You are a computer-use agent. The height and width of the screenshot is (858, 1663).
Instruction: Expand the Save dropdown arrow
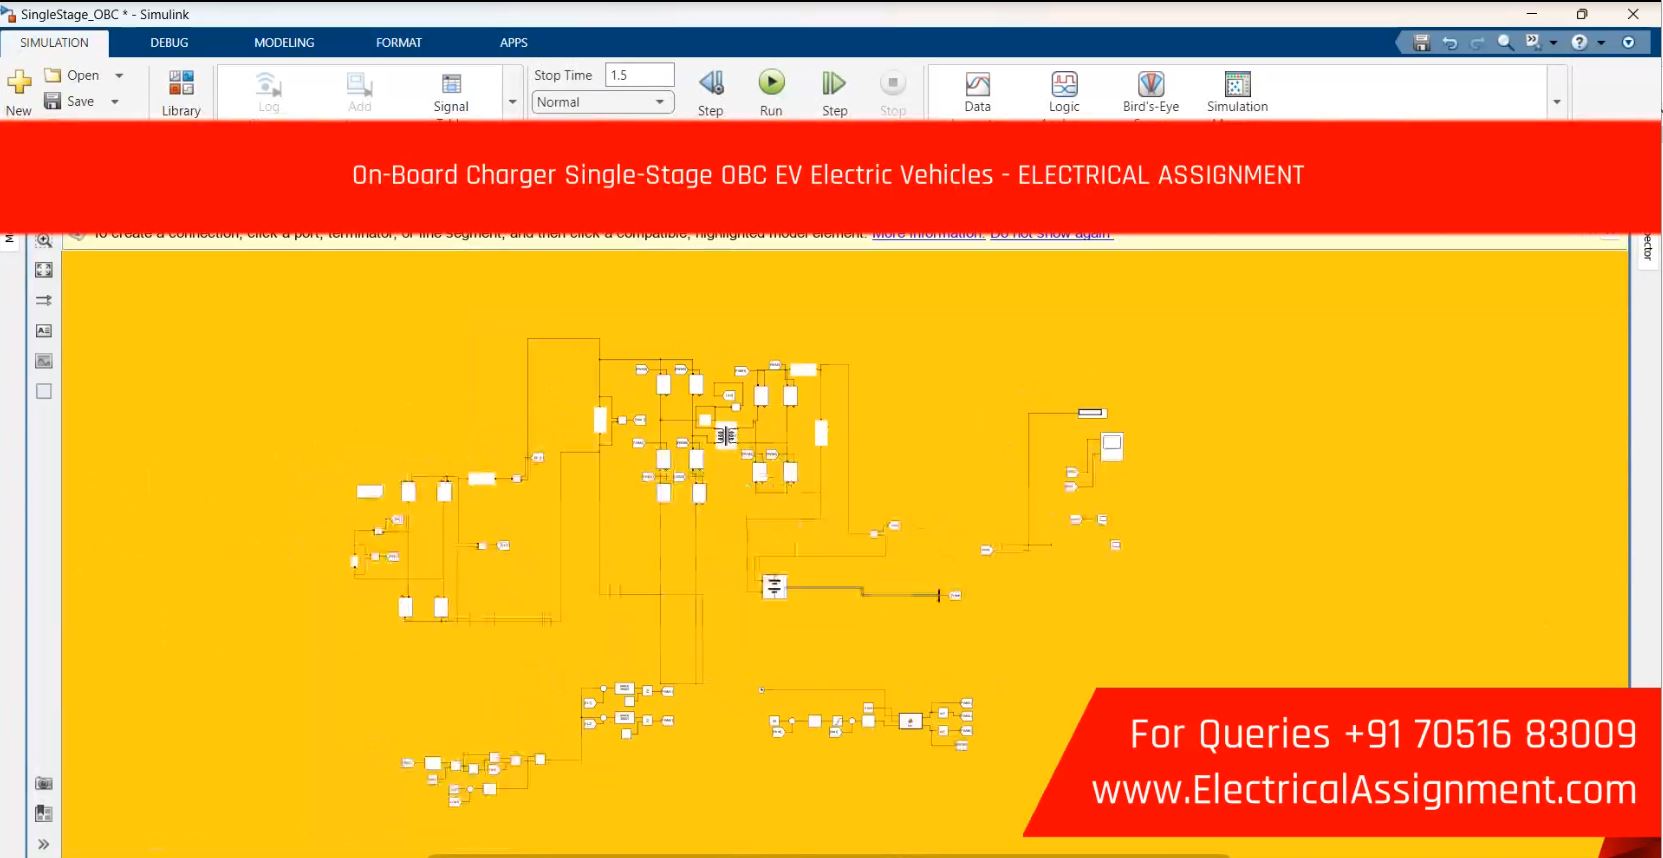coord(115,101)
